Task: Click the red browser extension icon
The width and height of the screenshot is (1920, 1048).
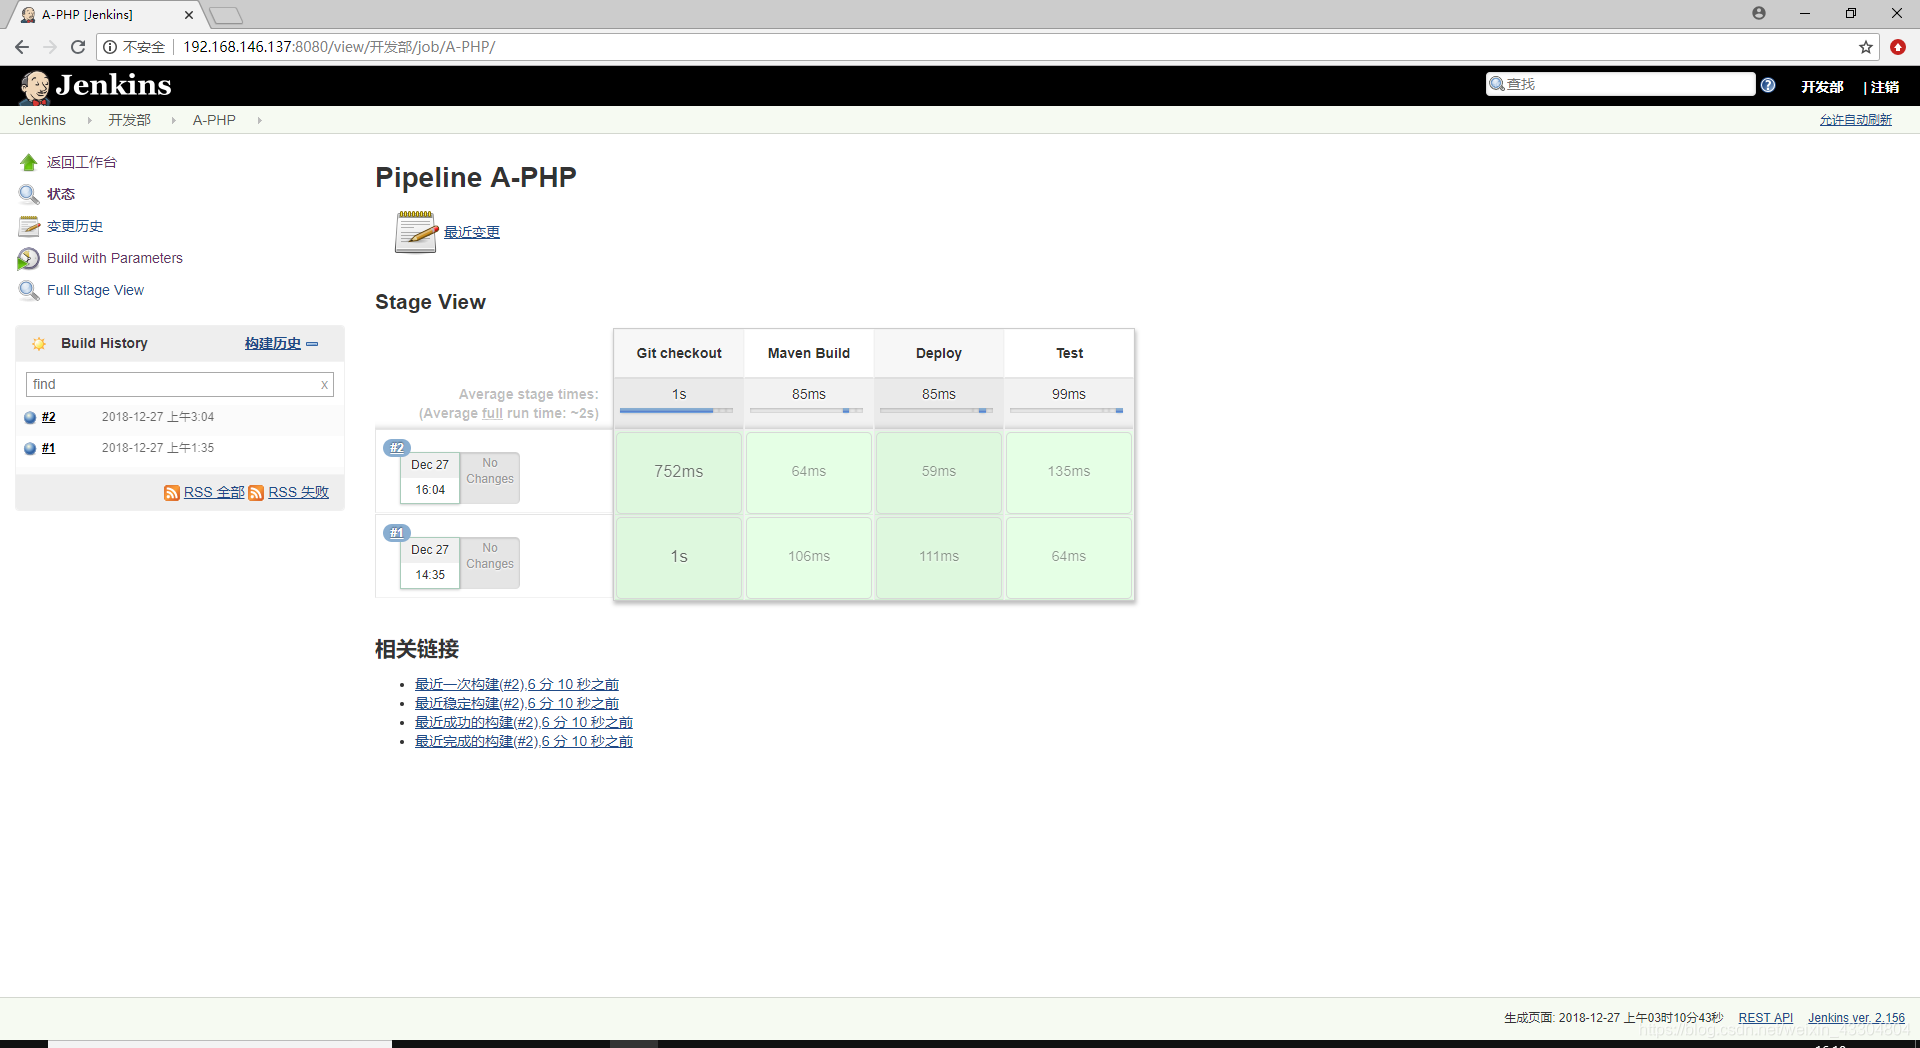Action: (x=1898, y=47)
